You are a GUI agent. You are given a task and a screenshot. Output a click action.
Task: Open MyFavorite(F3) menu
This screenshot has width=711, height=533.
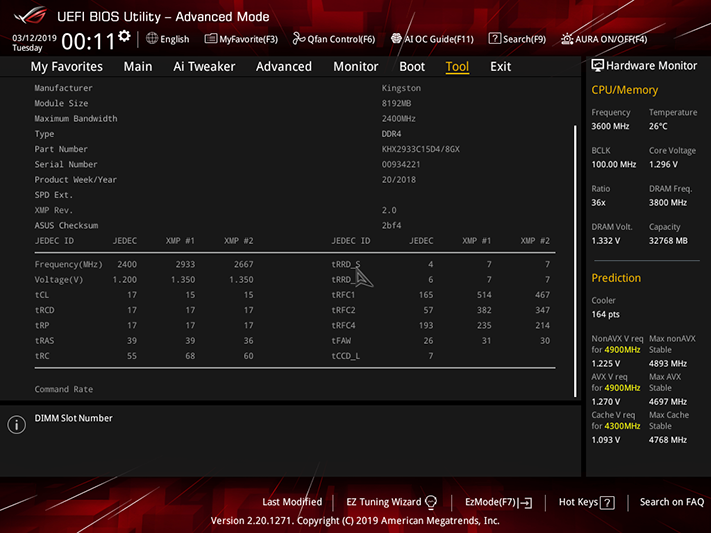pos(241,39)
